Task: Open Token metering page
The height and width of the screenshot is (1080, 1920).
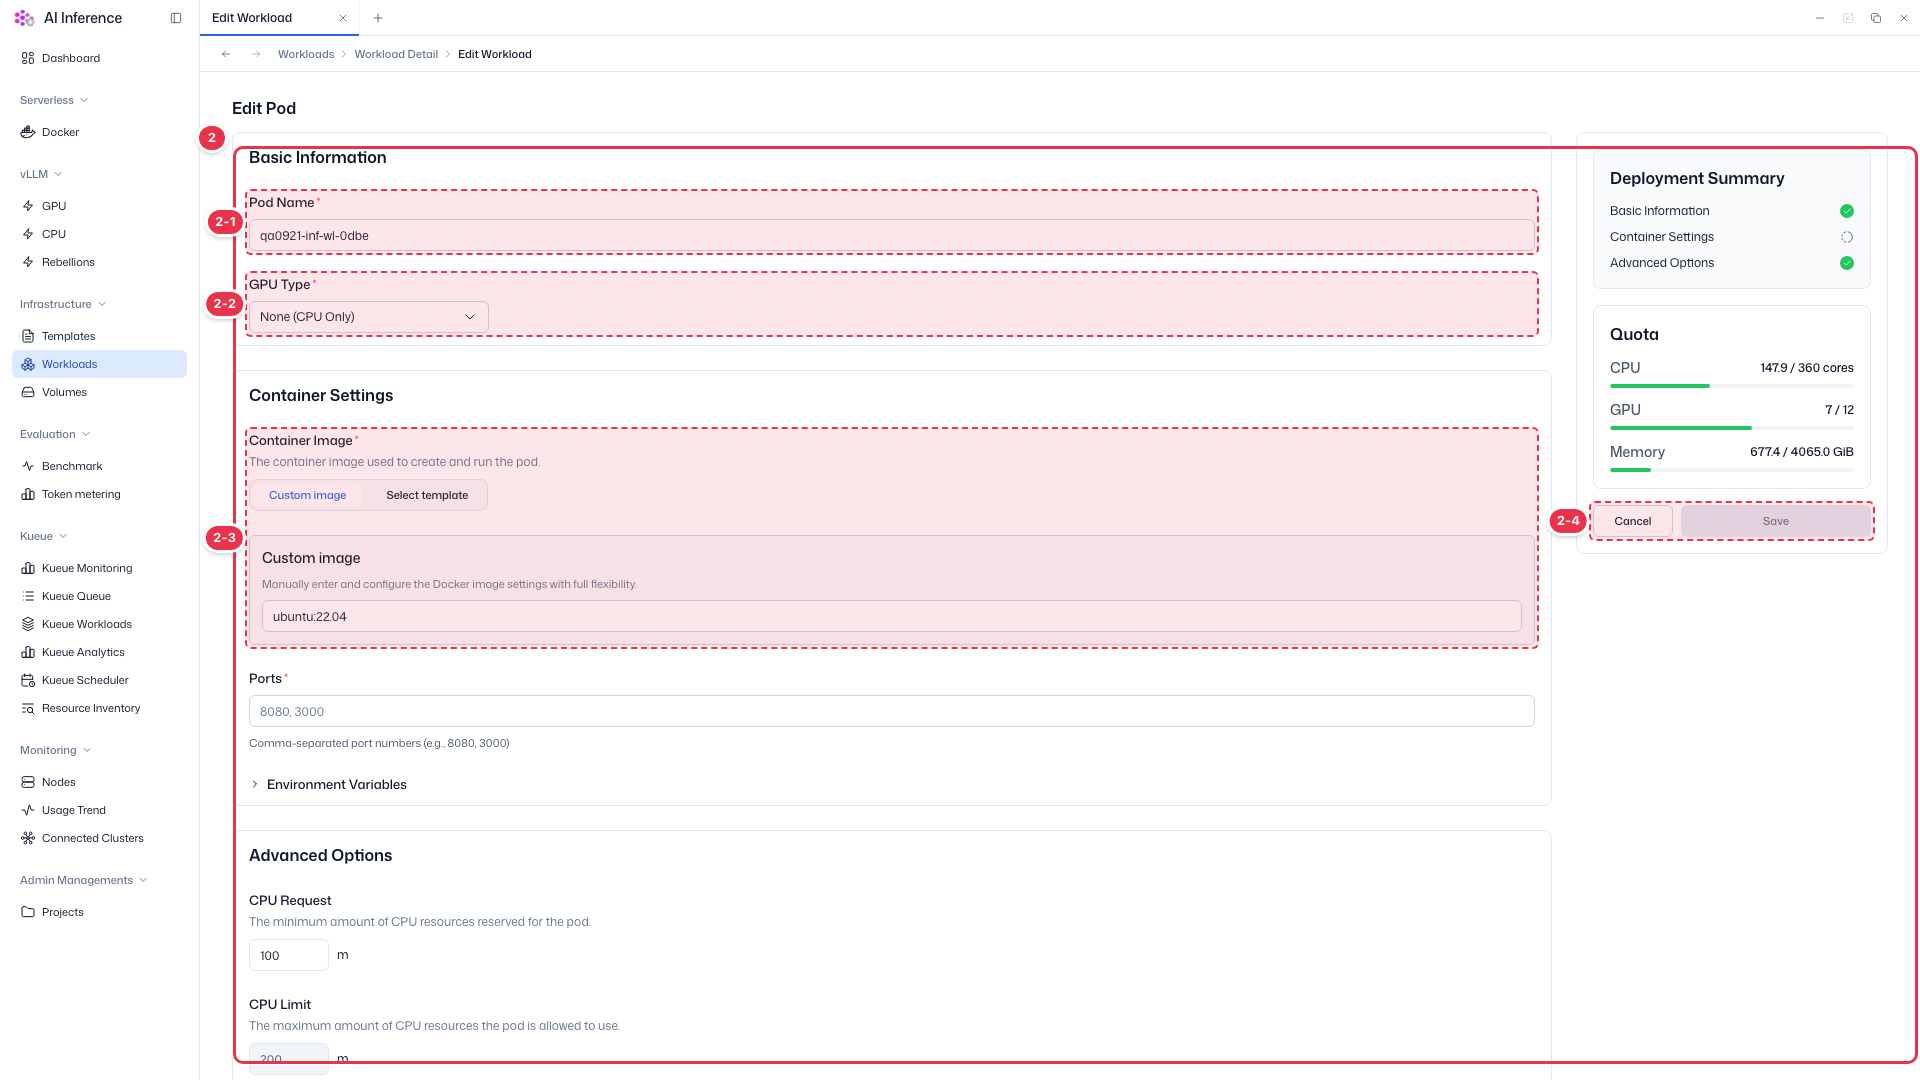Action: (99, 494)
